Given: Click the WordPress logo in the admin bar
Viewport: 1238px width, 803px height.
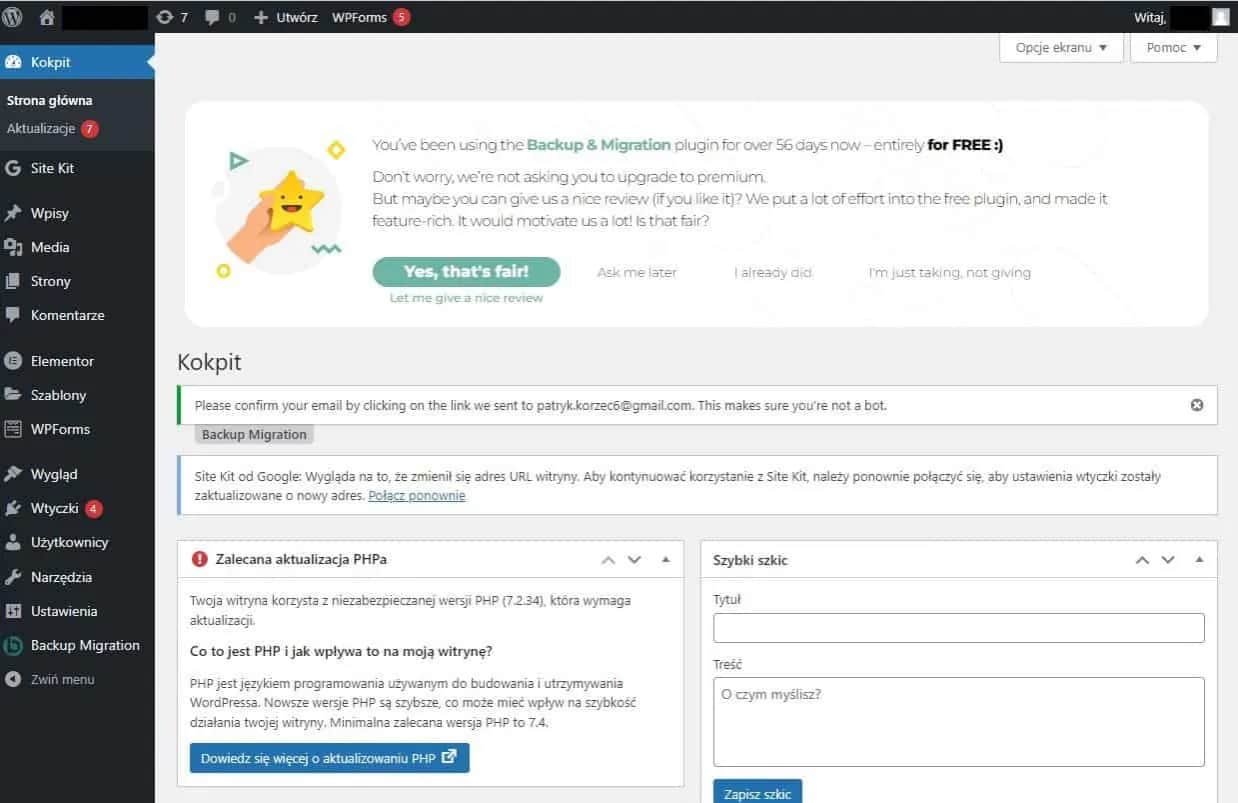Looking at the screenshot, I should [13, 16].
